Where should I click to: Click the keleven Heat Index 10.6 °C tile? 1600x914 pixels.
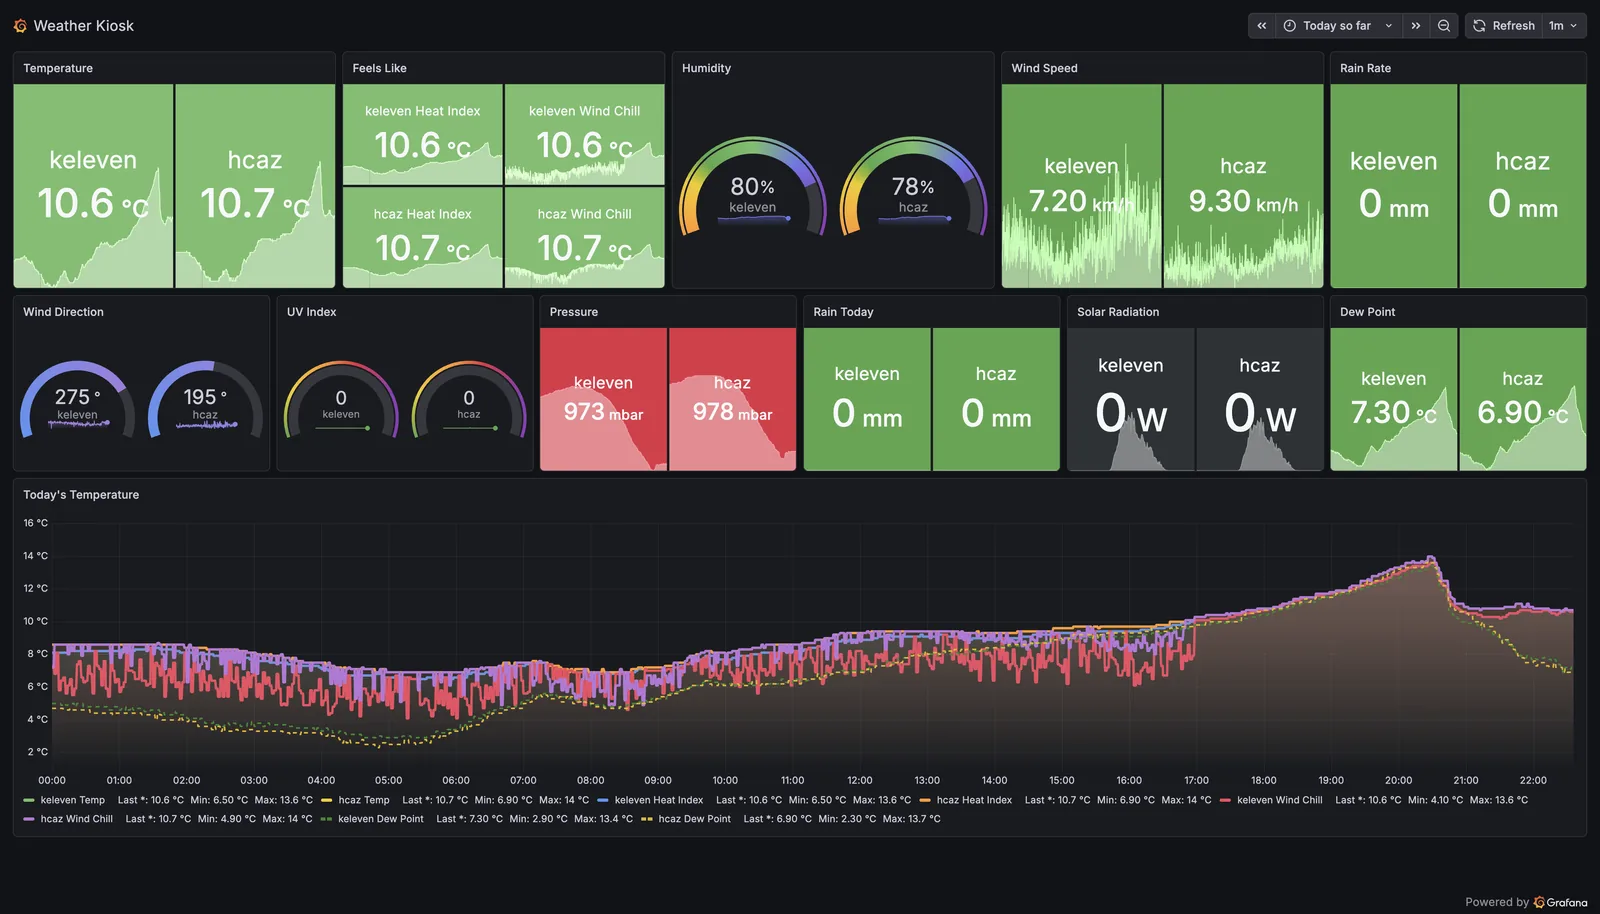[422, 134]
